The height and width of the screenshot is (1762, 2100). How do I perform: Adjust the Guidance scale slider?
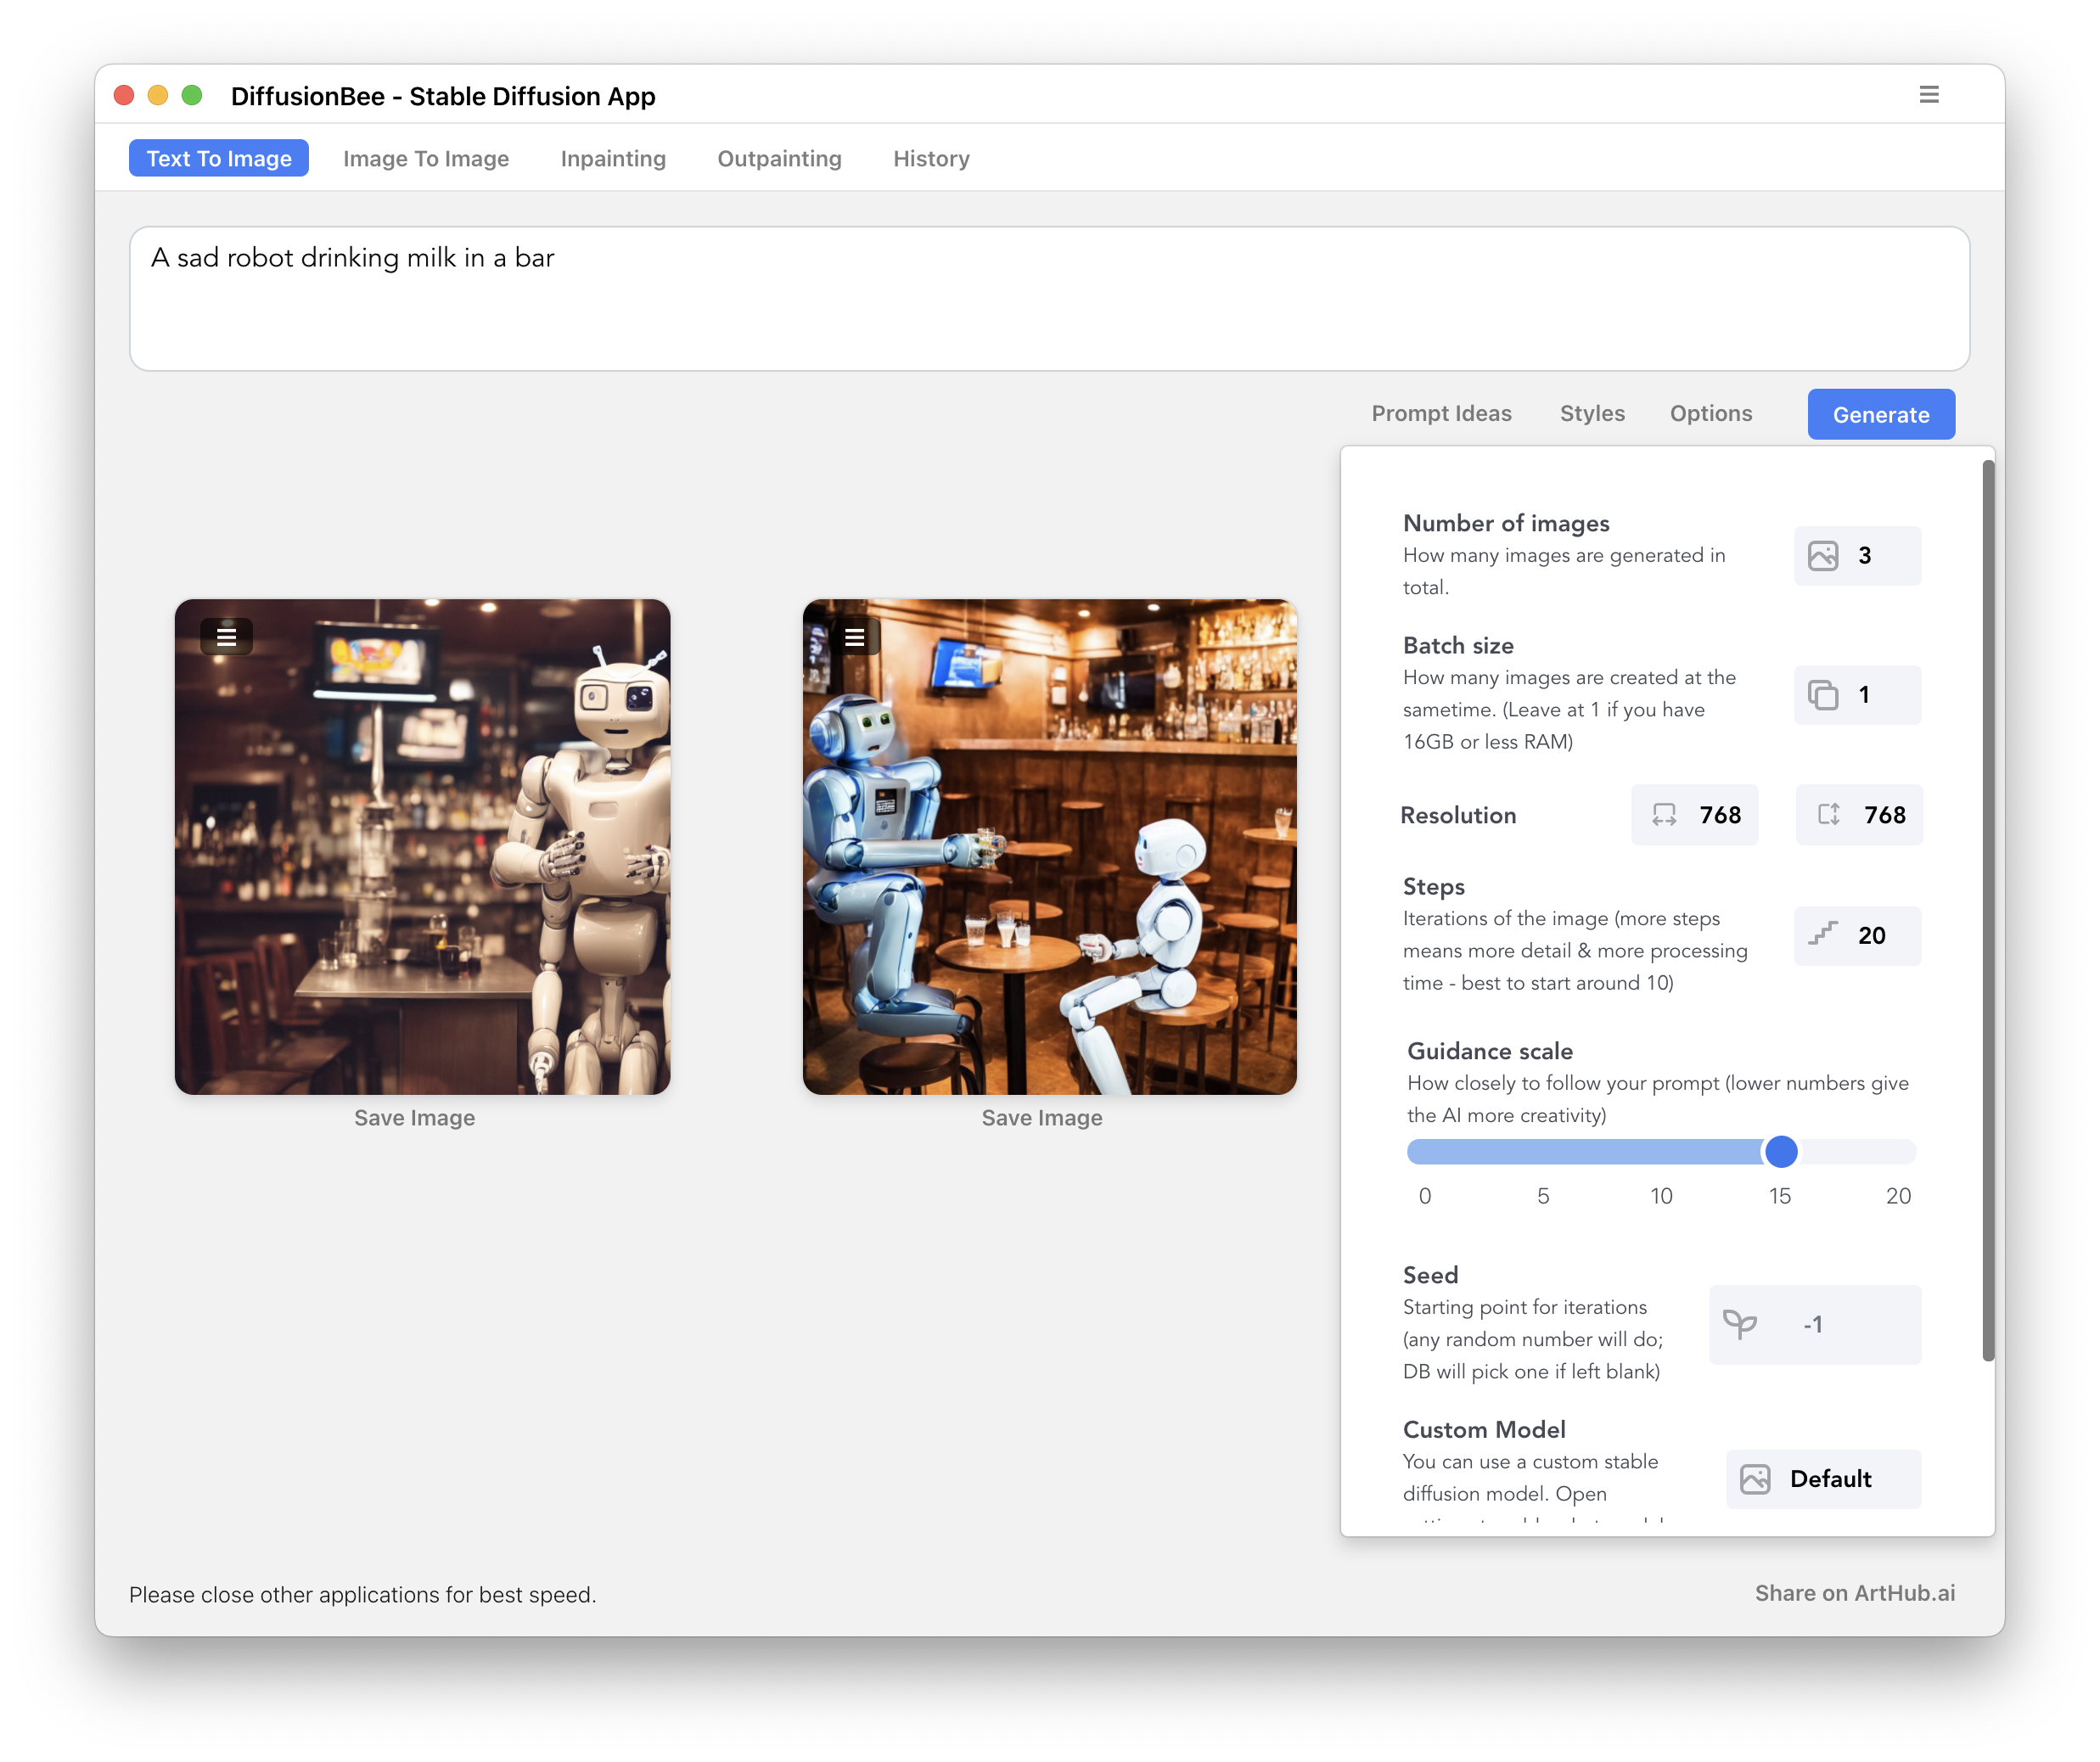click(1780, 1152)
